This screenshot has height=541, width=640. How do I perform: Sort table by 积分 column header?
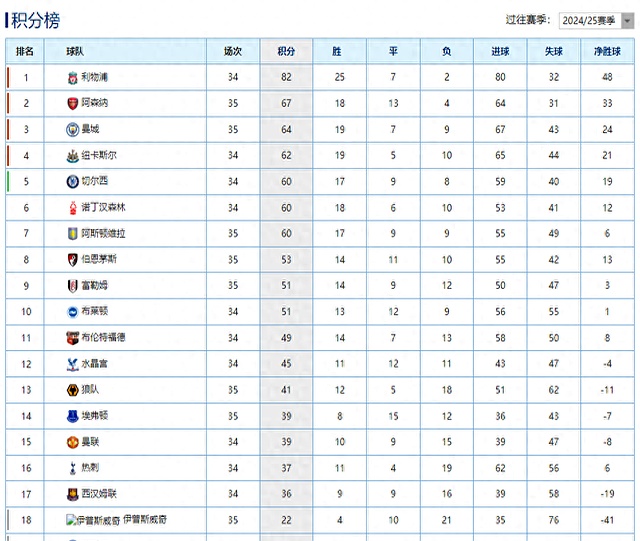point(286,51)
